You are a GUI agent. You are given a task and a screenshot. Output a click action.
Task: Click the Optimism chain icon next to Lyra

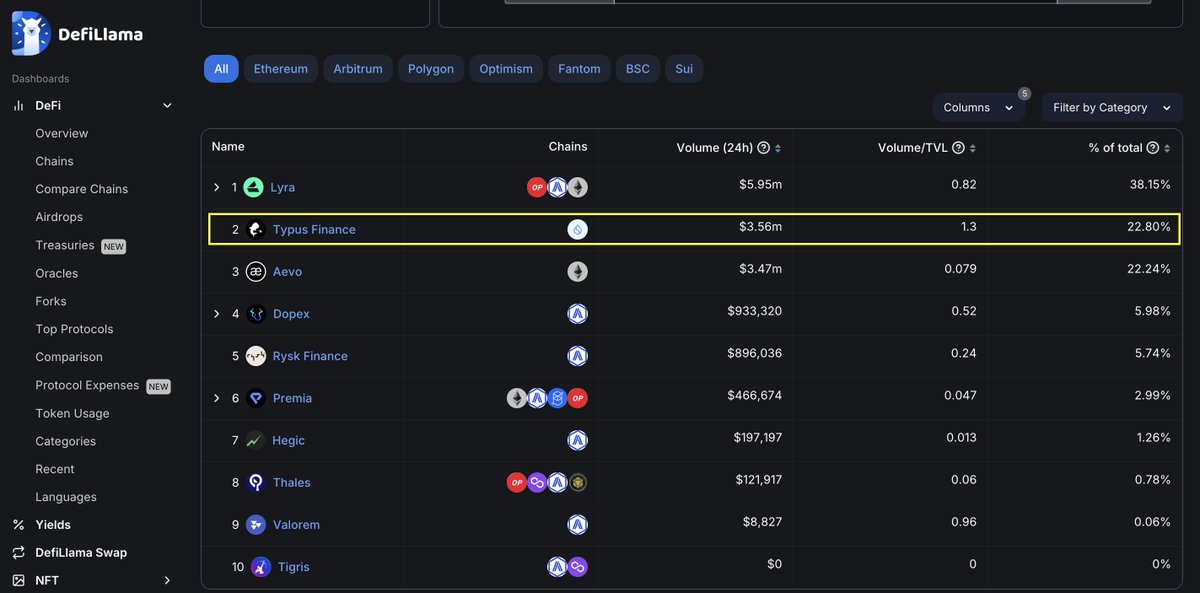pos(537,186)
